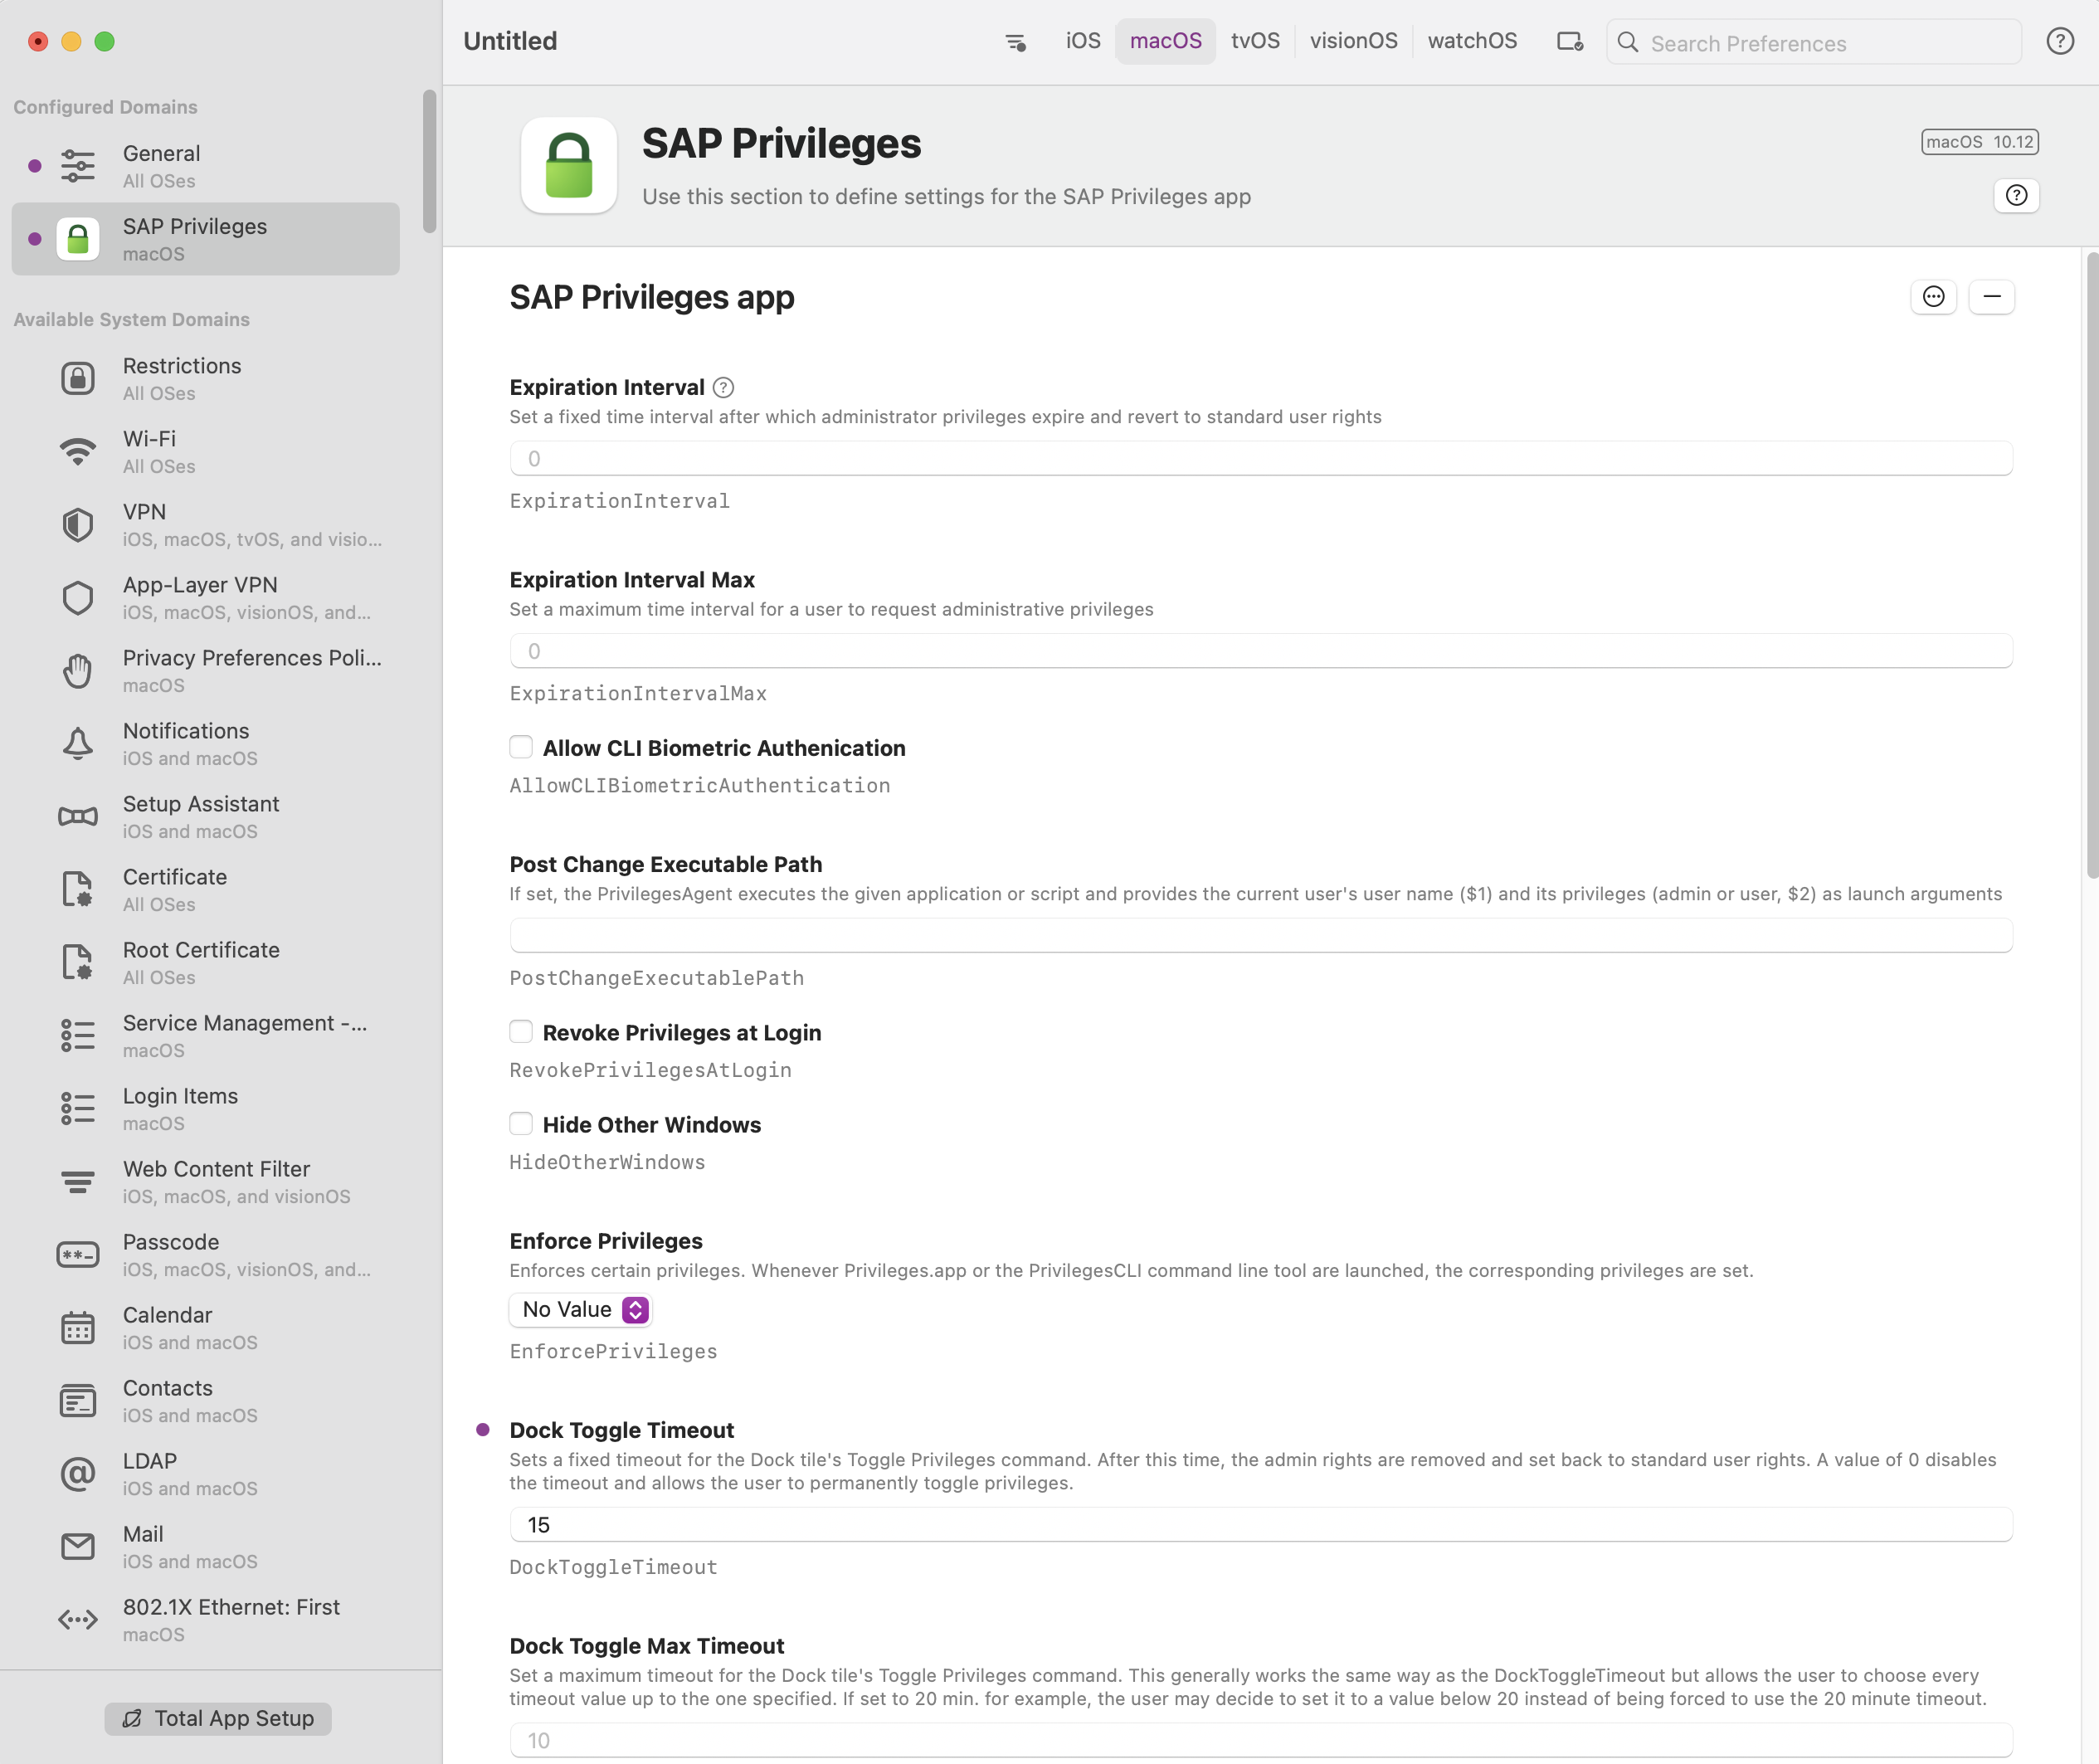The image size is (2099, 1764).
Task: Switch to the macOS platform tab
Action: [1165, 41]
